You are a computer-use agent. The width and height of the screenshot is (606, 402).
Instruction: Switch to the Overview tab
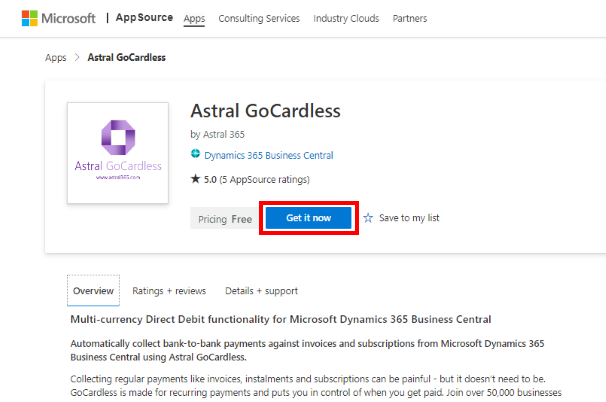coord(93,291)
